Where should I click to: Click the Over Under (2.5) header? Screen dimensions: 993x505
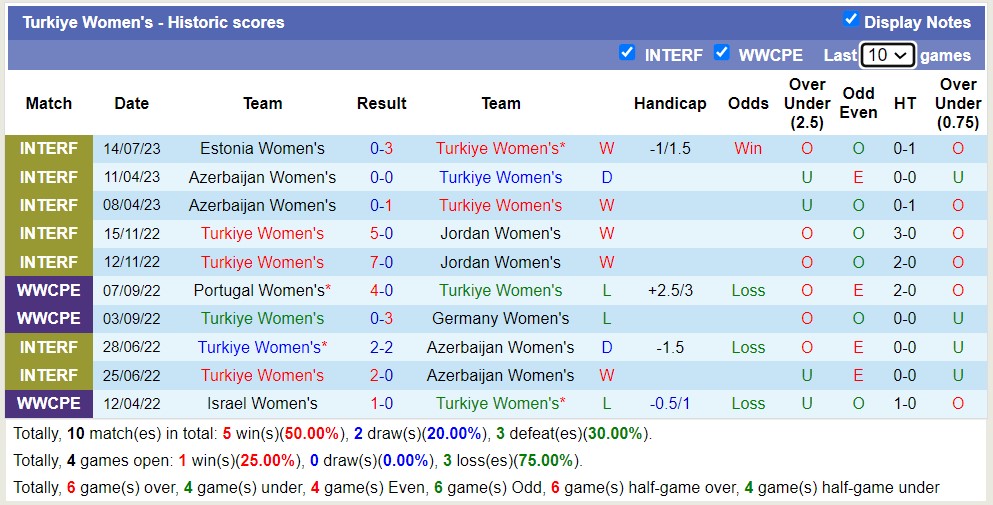pos(807,103)
